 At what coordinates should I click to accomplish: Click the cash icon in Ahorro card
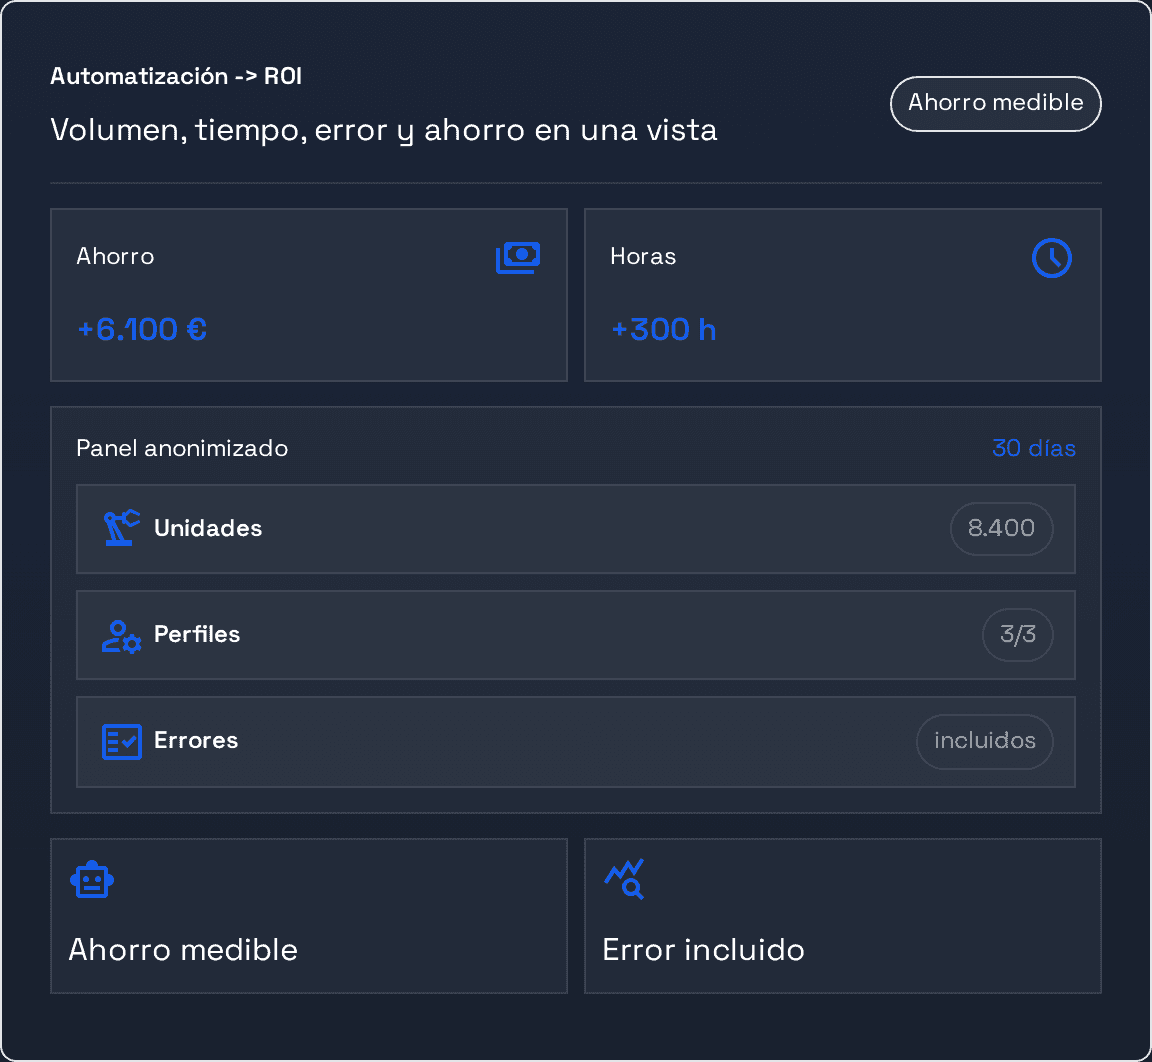(x=518, y=258)
